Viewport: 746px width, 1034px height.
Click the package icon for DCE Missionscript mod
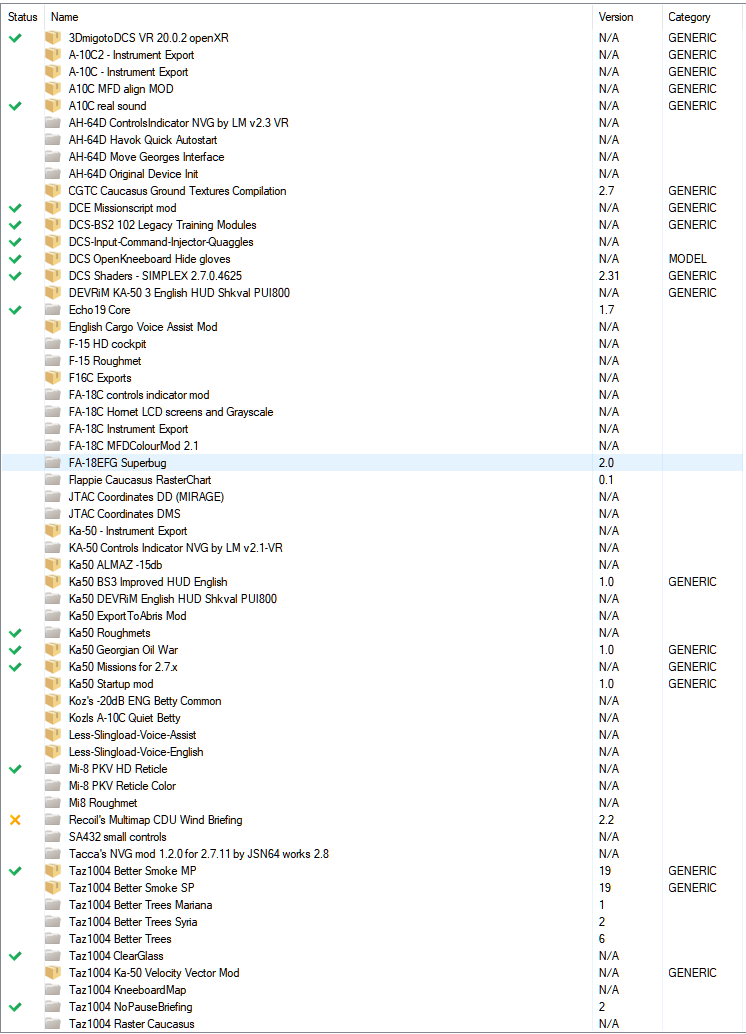[53, 208]
